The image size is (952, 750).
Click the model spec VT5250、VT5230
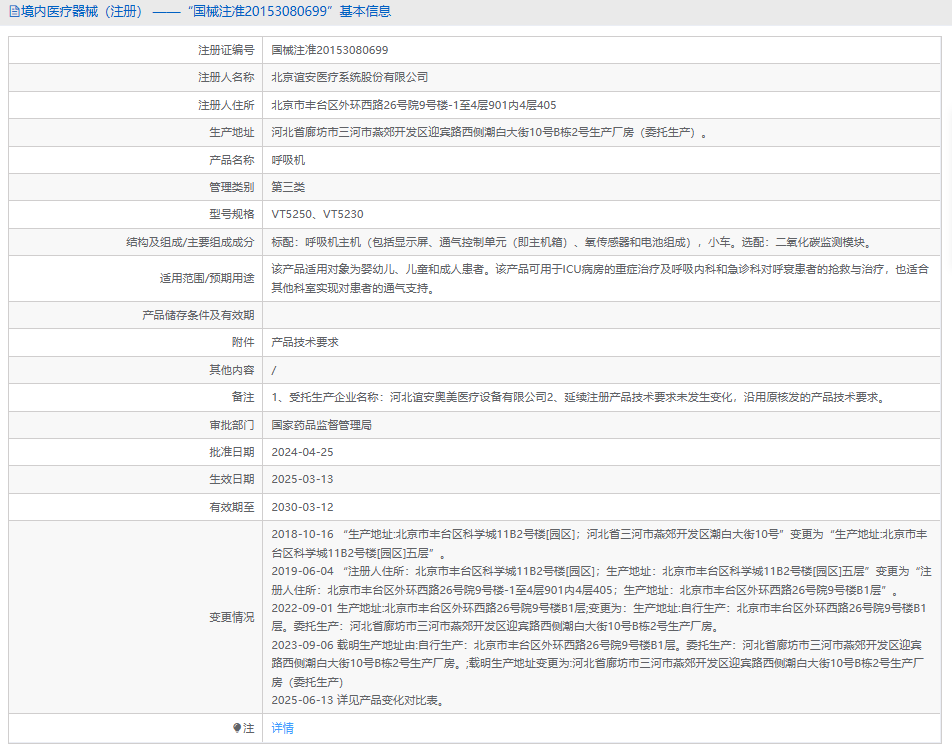pyautogui.click(x=317, y=215)
